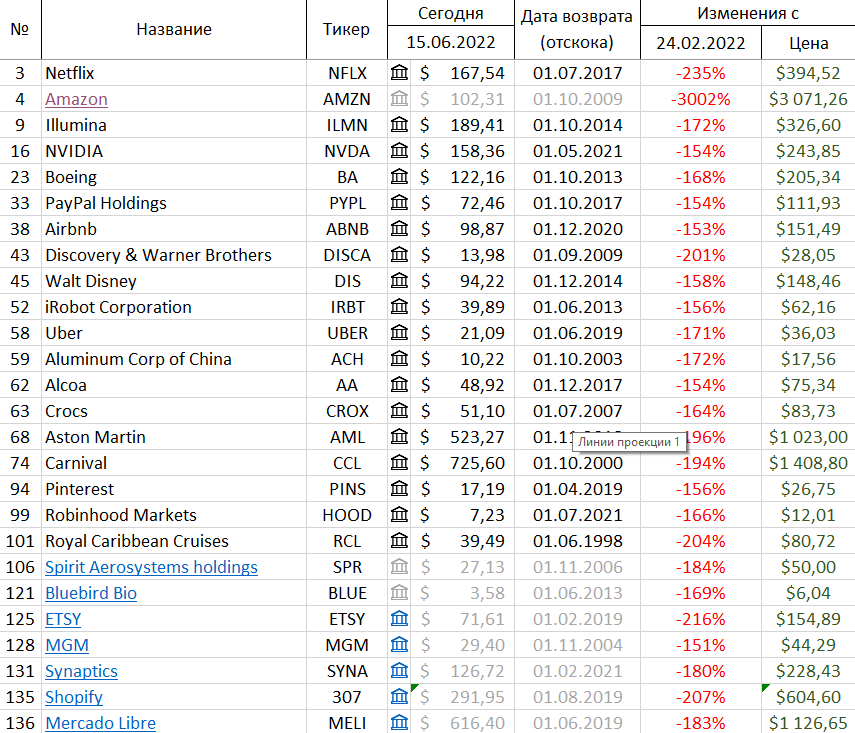Viewport: 855px width, 733px height.
Task: Open the Spirit Aerosystems holdings link
Action: (x=152, y=567)
